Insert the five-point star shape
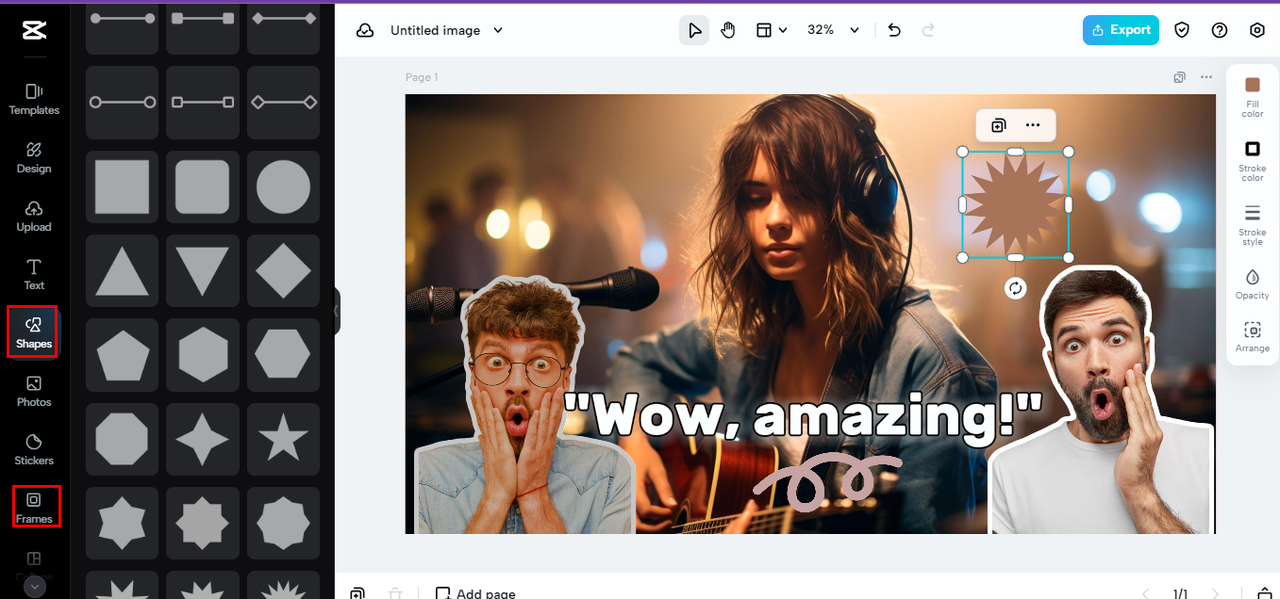The width and height of the screenshot is (1280, 599). tap(283, 439)
